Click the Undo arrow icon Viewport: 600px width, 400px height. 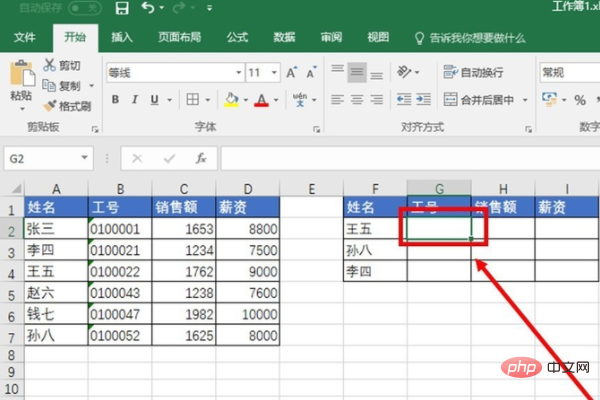(x=148, y=7)
